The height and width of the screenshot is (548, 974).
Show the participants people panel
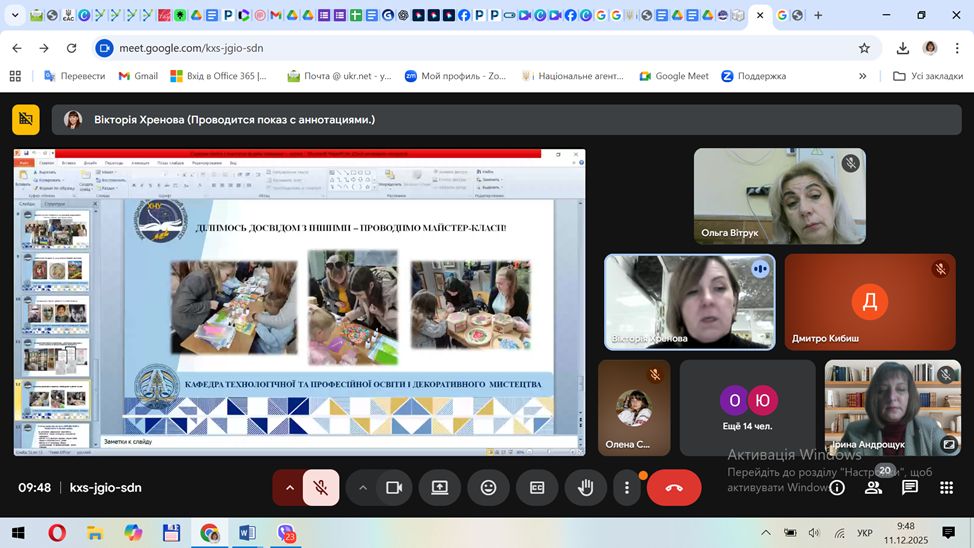[873, 488]
